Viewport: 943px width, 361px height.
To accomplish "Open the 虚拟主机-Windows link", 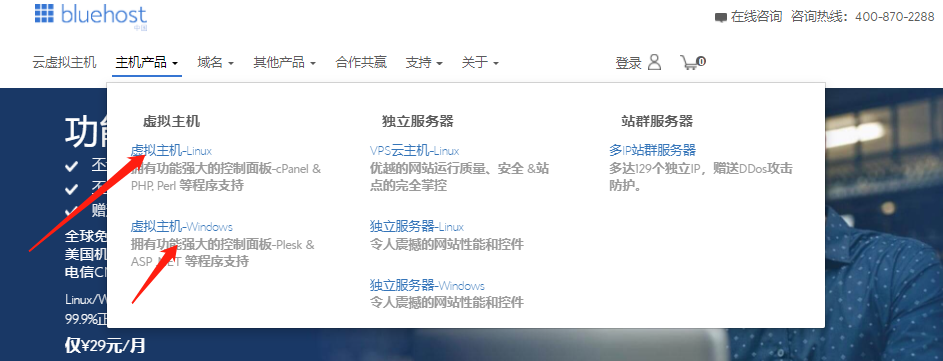I will click(x=182, y=227).
